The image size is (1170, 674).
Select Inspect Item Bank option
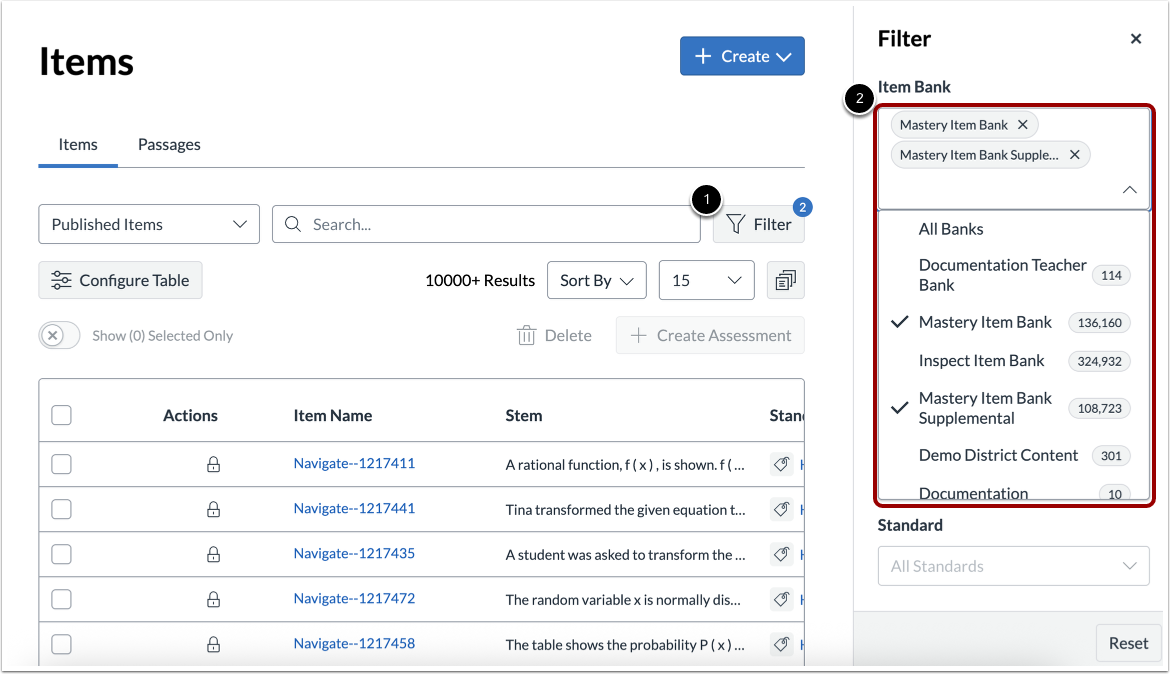click(x=981, y=361)
